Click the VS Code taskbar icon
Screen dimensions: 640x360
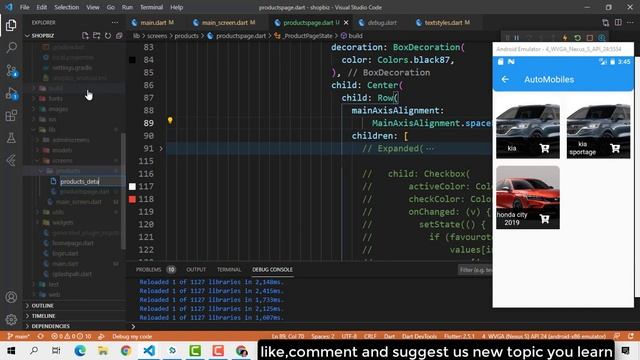pos(149,351)
